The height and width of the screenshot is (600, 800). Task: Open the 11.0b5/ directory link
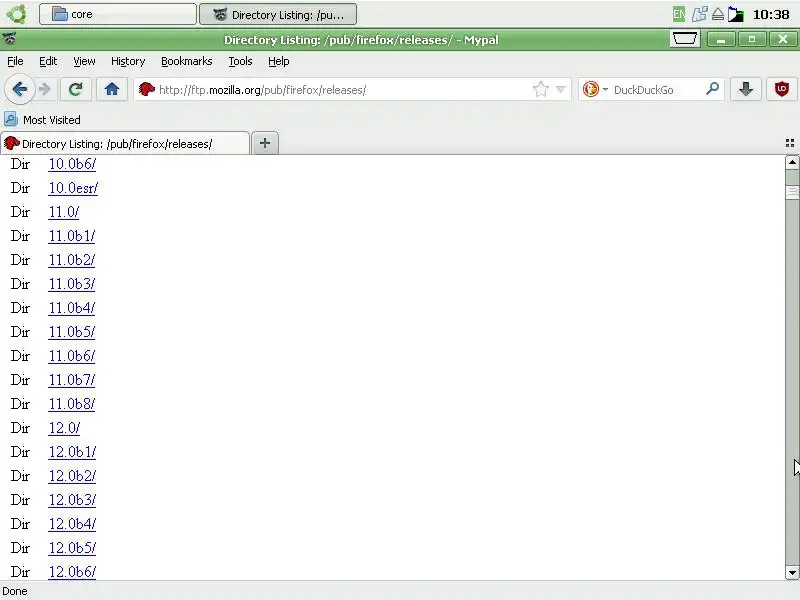71,332
